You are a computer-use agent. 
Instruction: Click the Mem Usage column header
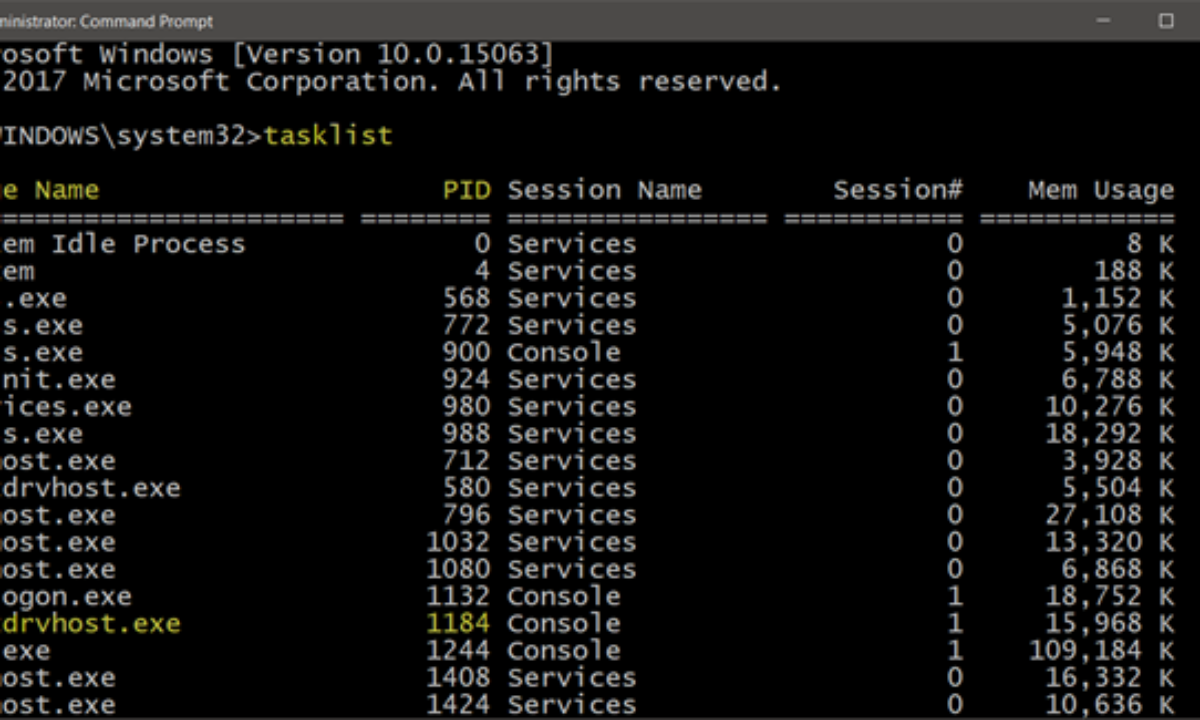[1100, 190]
